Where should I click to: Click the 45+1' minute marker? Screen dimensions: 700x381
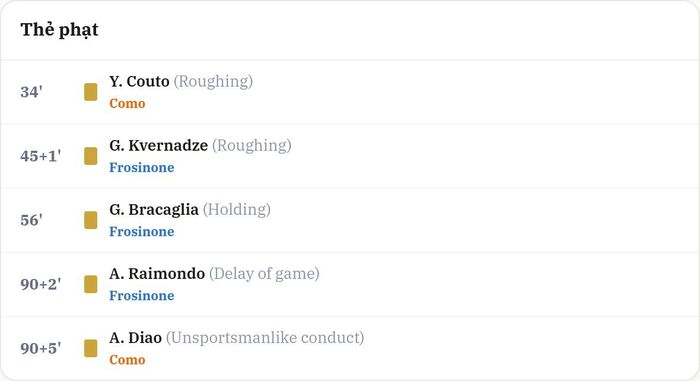tap(41, 156)
